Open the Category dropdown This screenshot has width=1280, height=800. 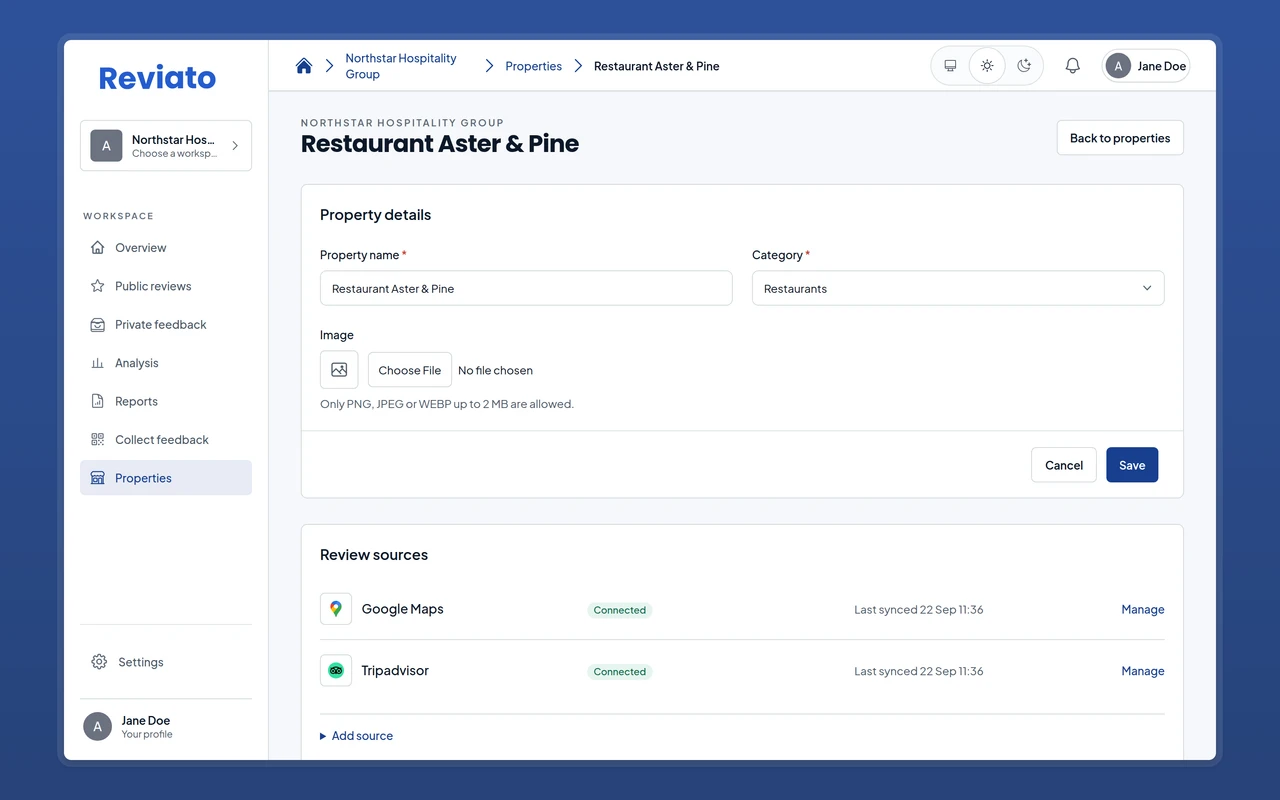pos(958,288)
